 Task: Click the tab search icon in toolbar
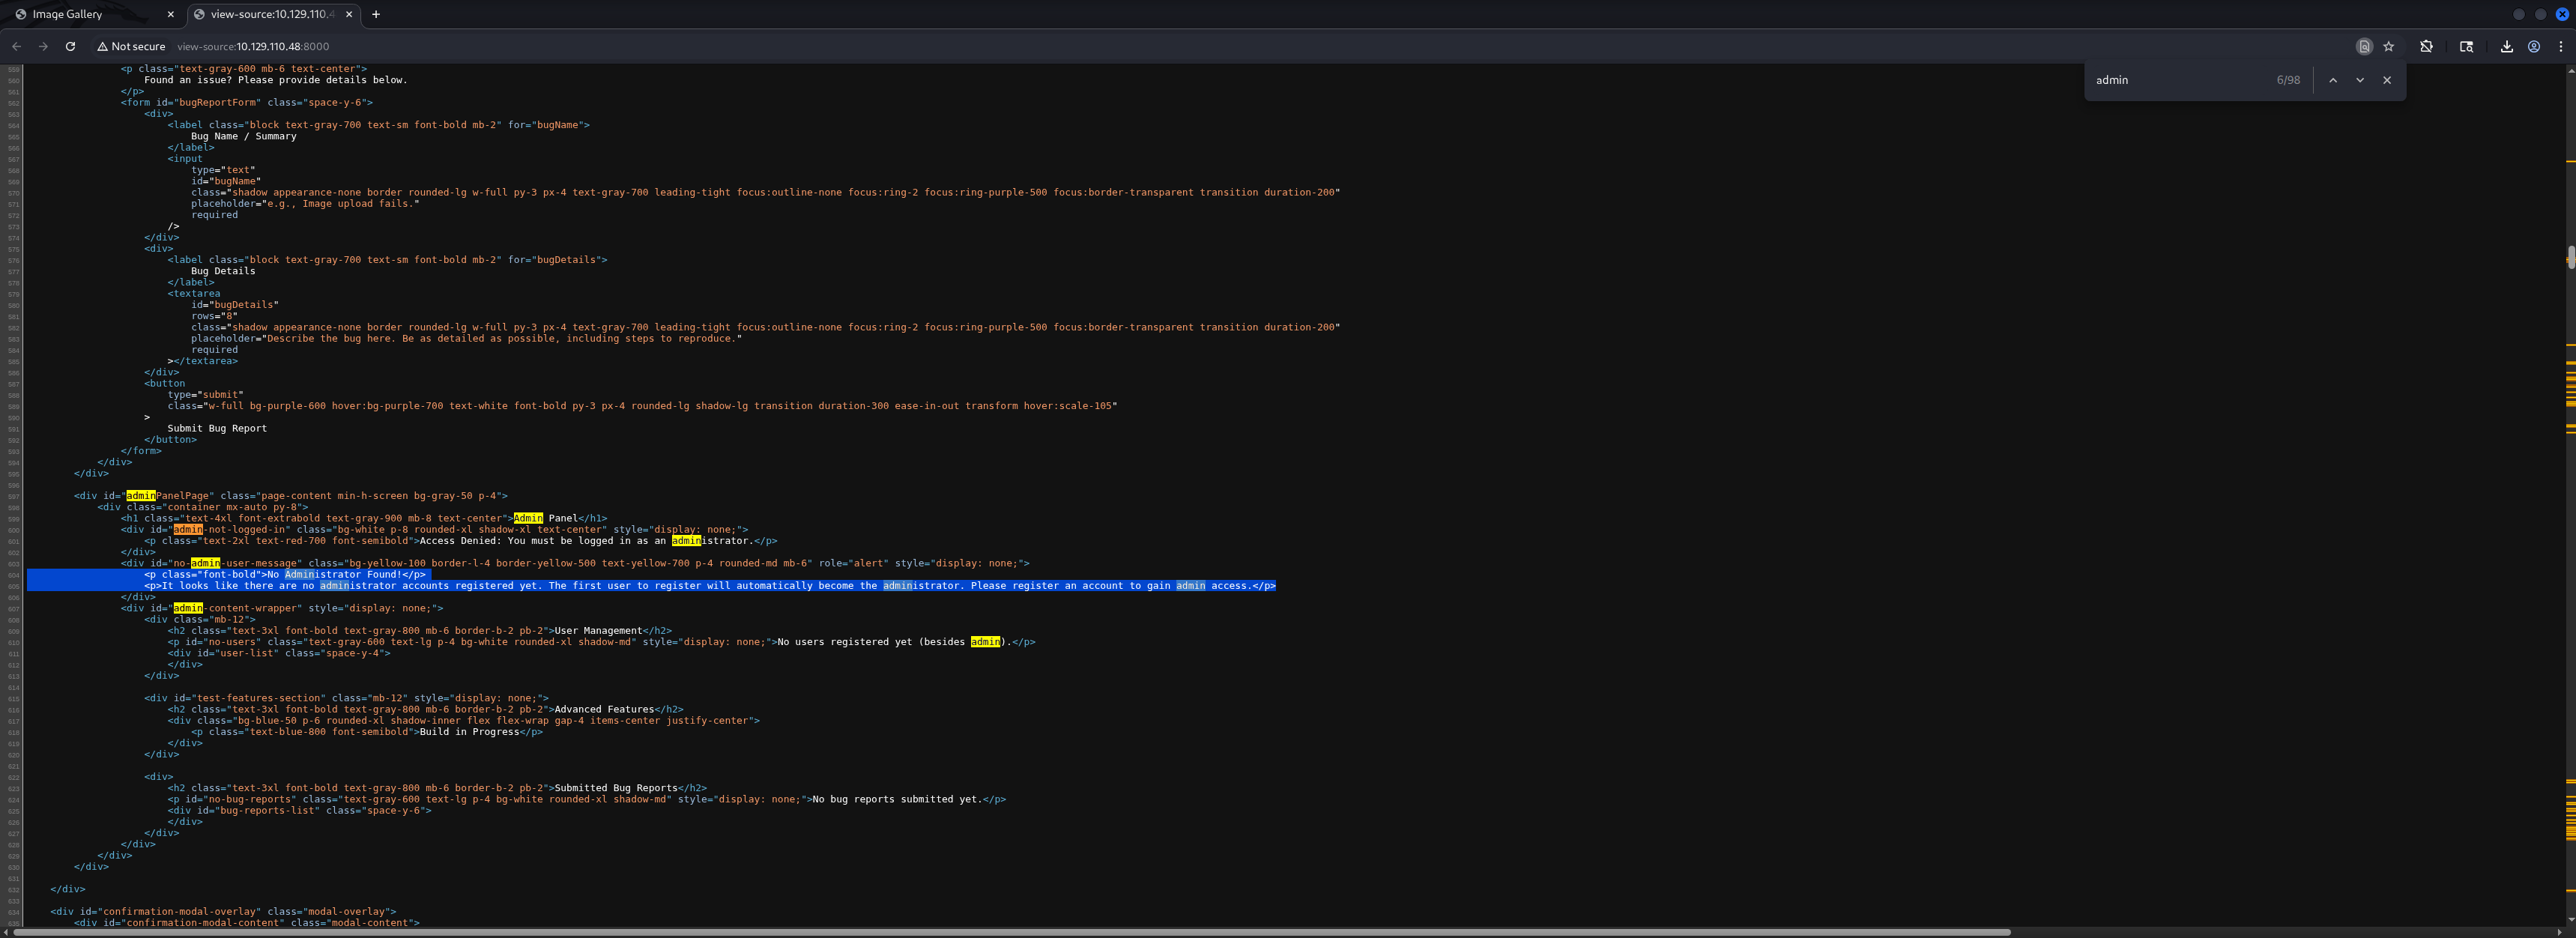click(2466, 46)
